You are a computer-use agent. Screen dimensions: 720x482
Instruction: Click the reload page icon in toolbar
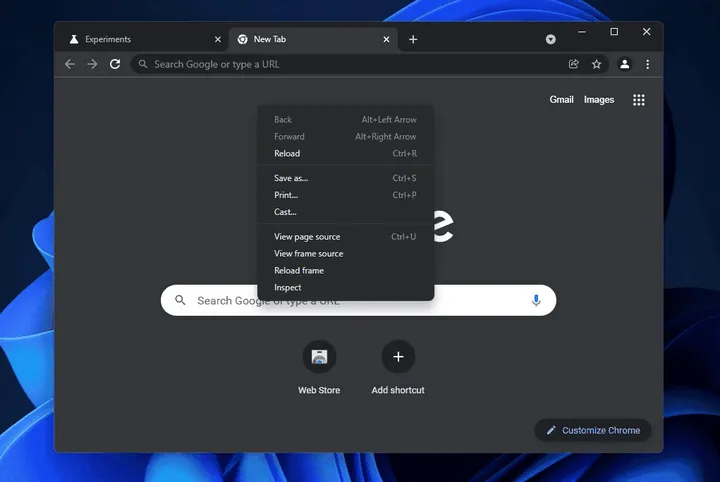[115, 64]
